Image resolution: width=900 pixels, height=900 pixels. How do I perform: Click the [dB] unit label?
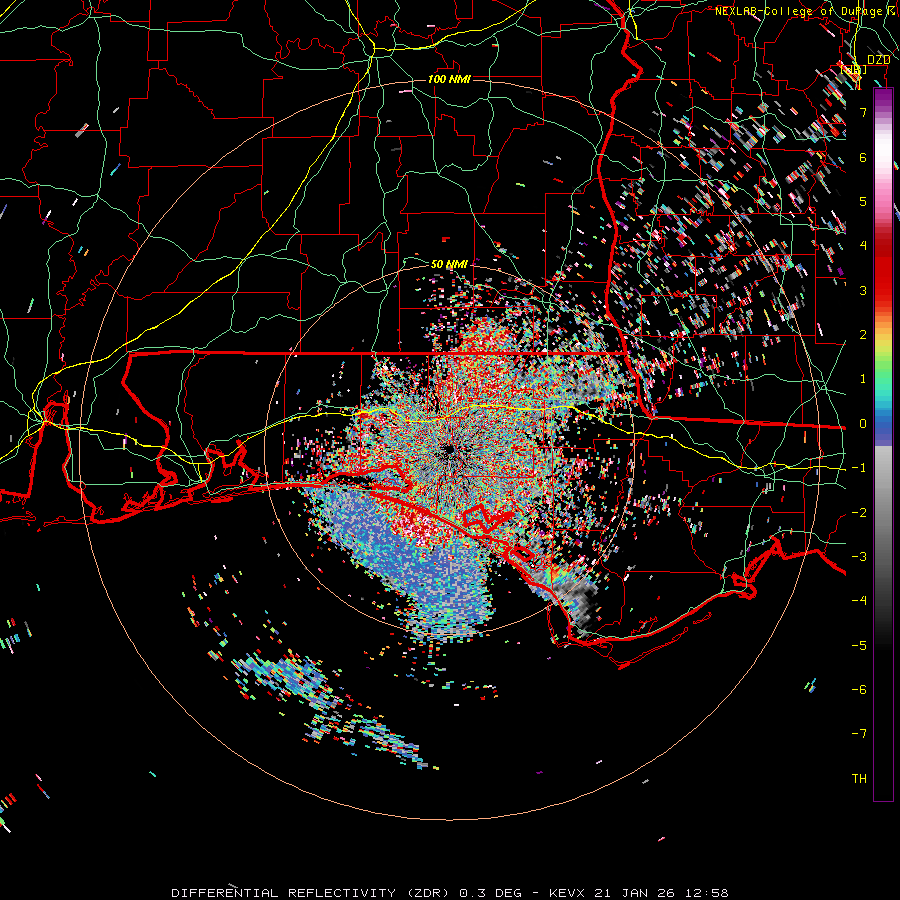(x=854, y=70)
